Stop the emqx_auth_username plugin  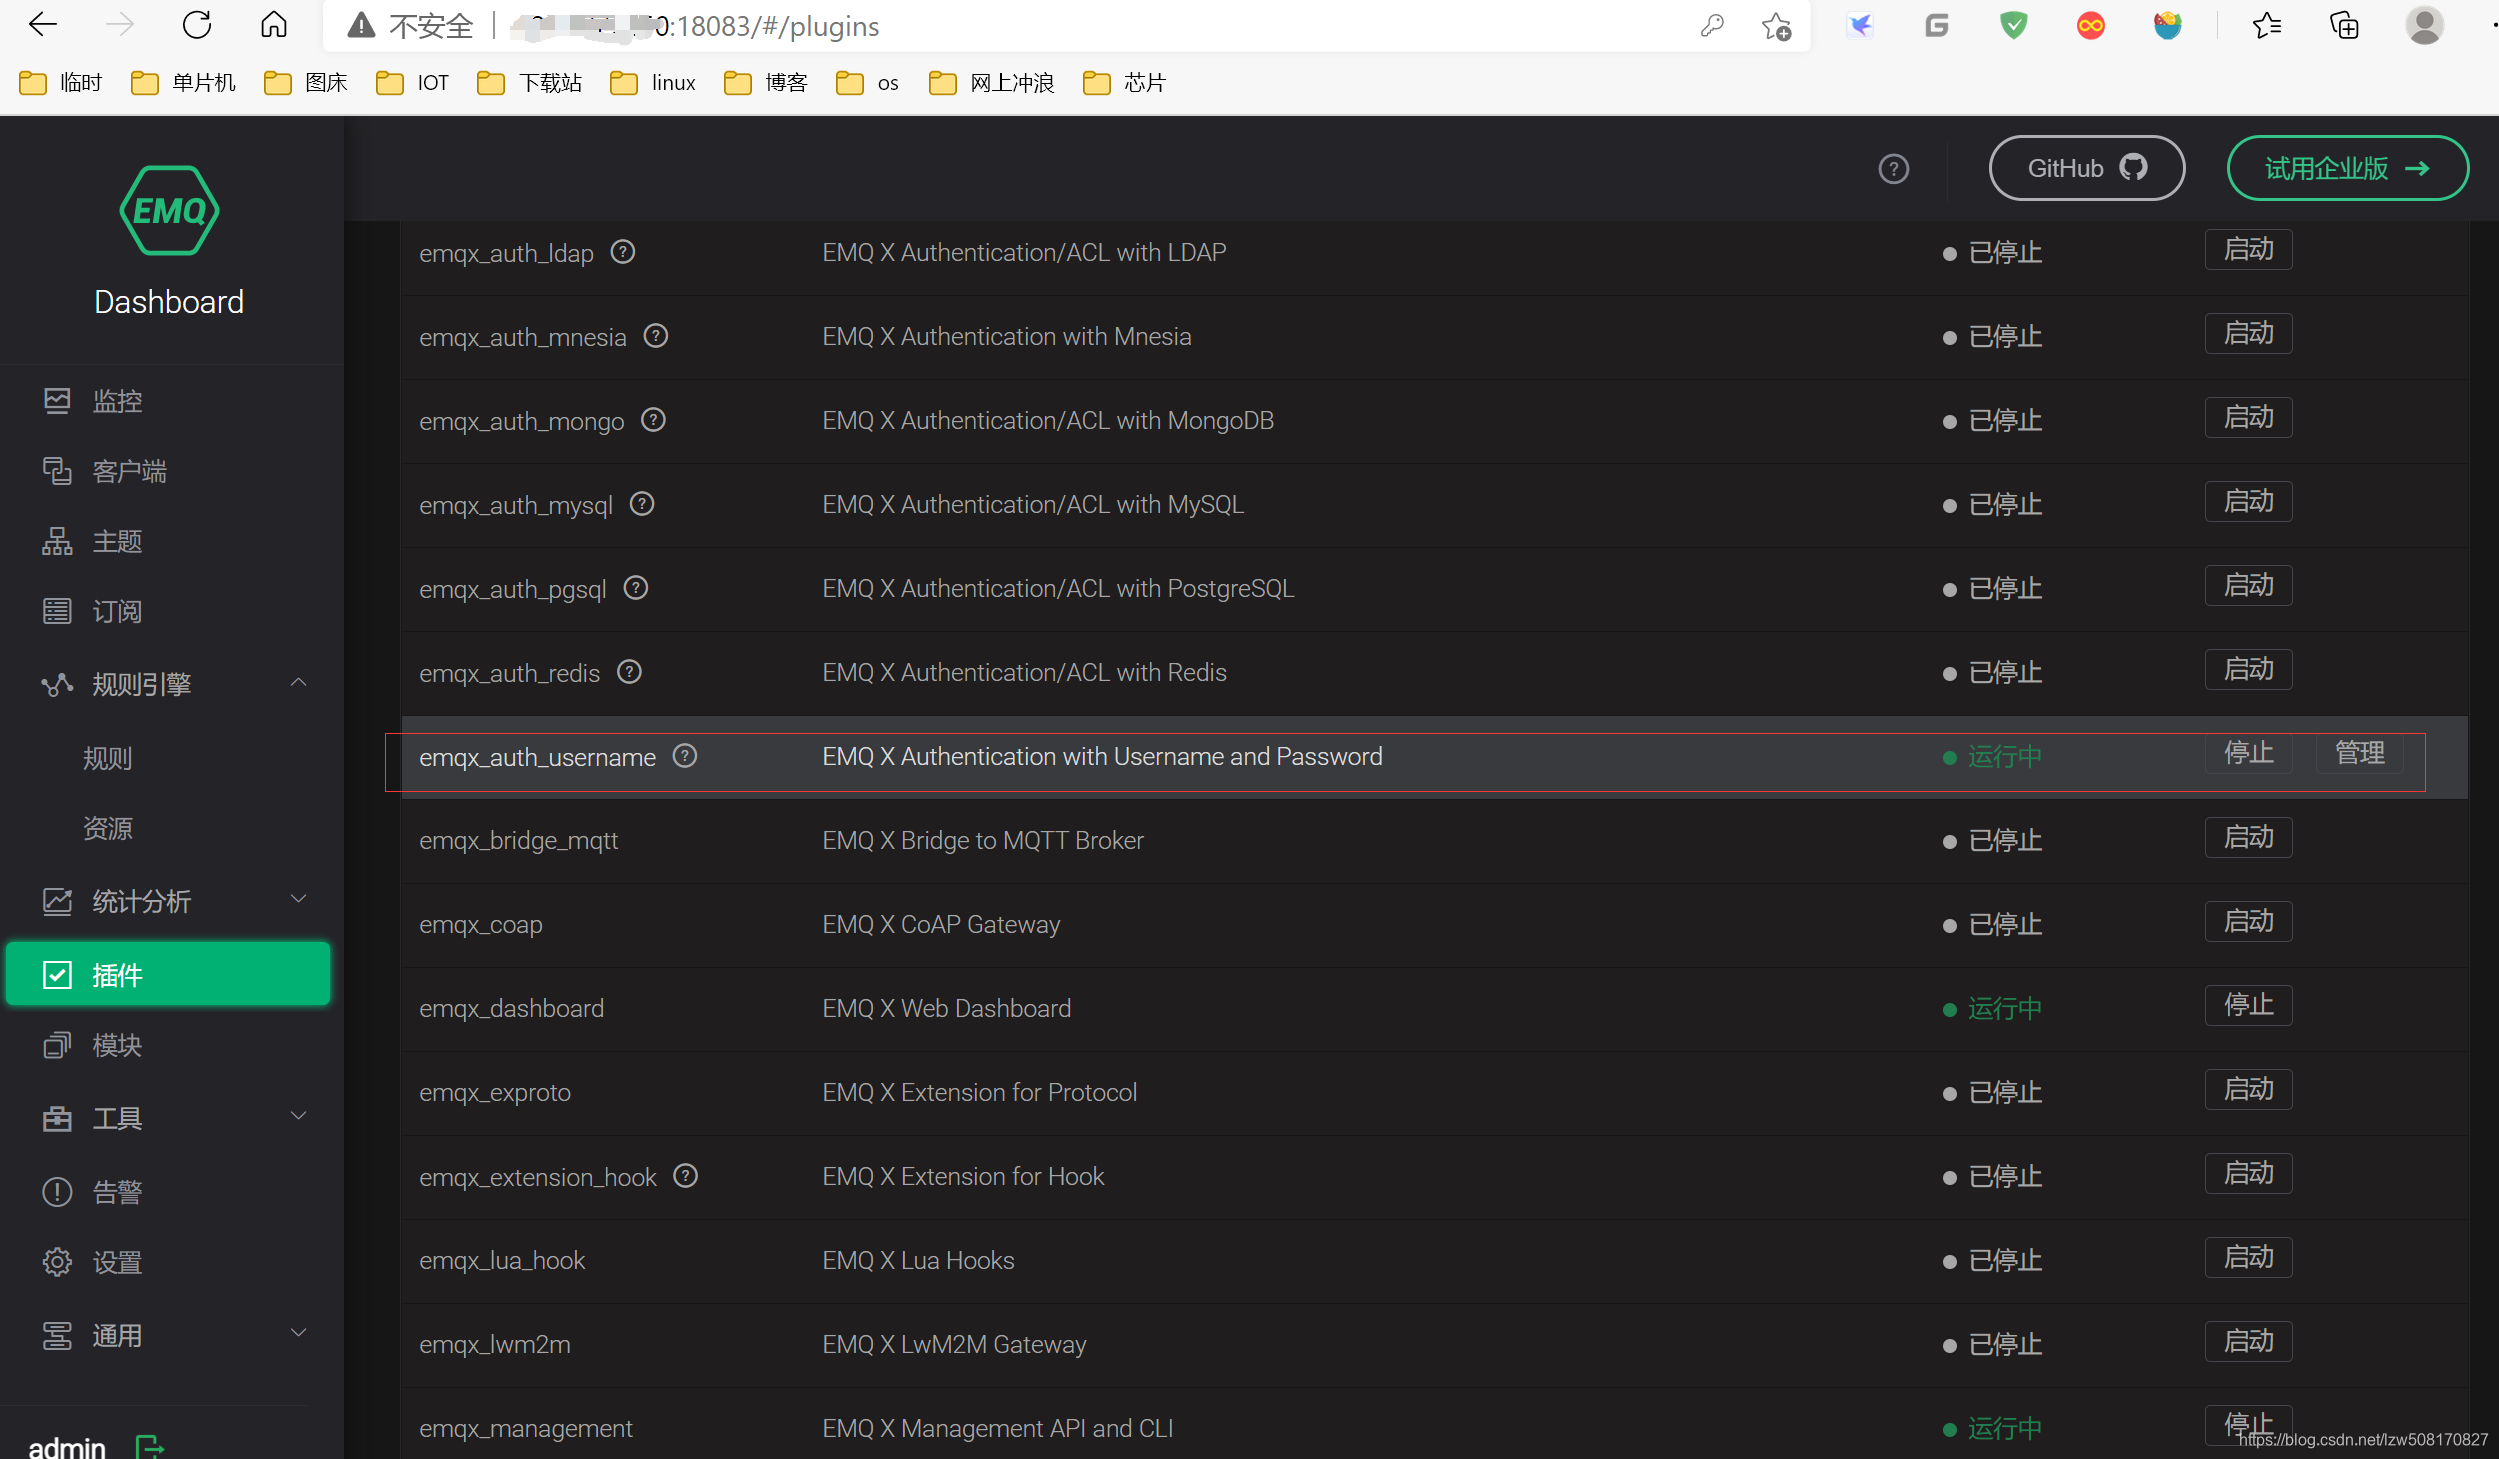(2248, 753)
